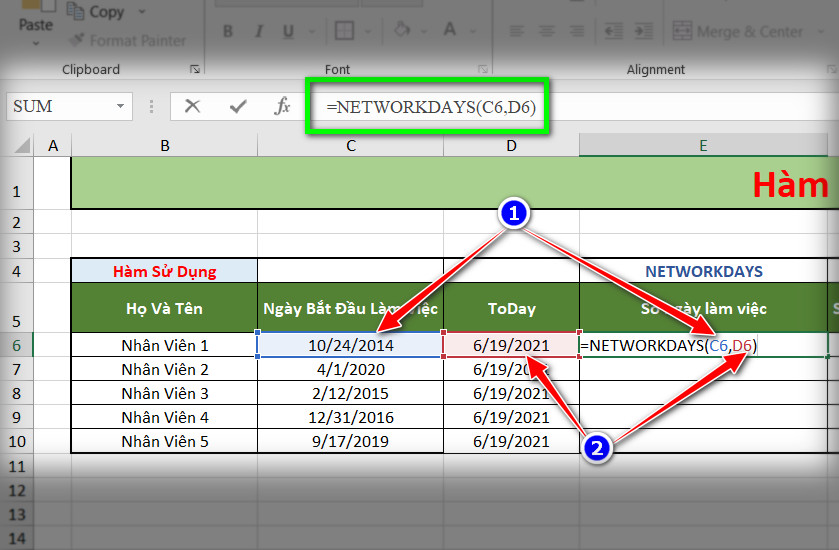Select column E header

(x=703, y=146)
